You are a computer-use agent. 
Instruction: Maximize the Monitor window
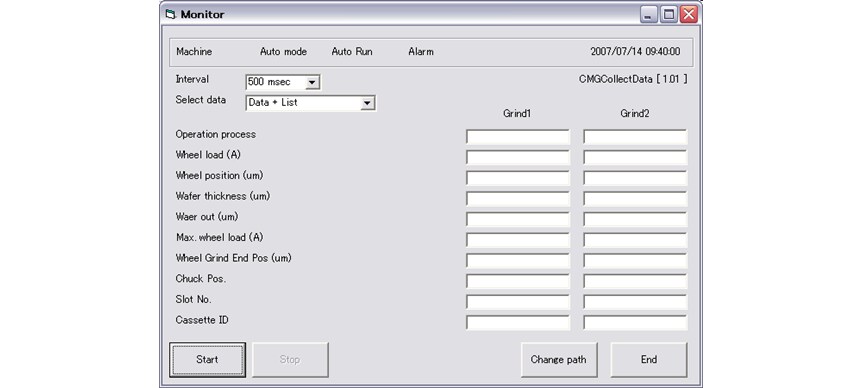[x=668, y=15]
